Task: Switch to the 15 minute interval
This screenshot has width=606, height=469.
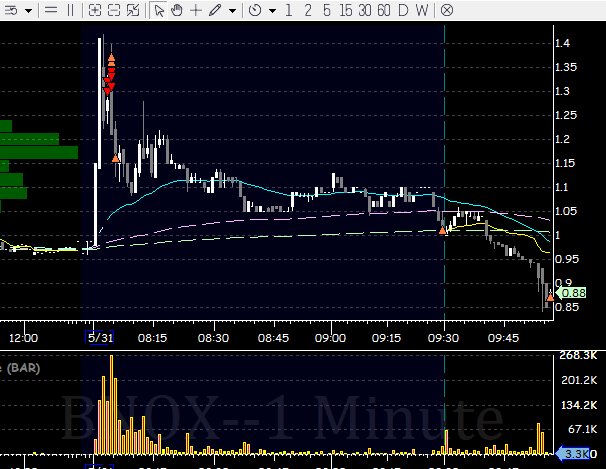Action: click(x=346, y=10)
